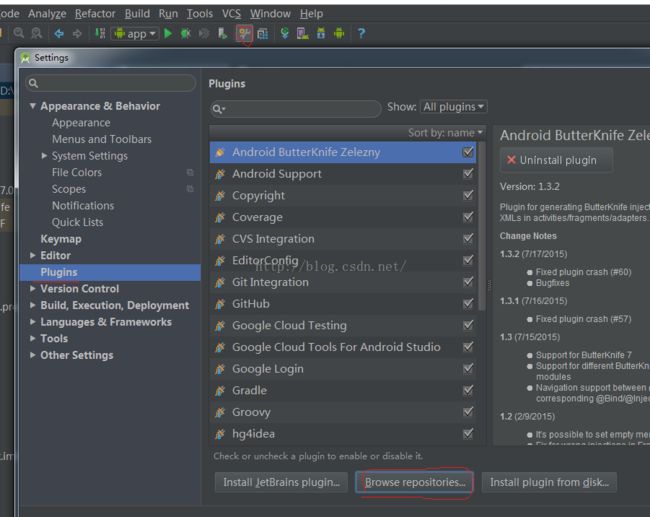The image size is (650, 517).
Task: Open Settings via the highlighted toolbar icon
Action: pos(244,33)
